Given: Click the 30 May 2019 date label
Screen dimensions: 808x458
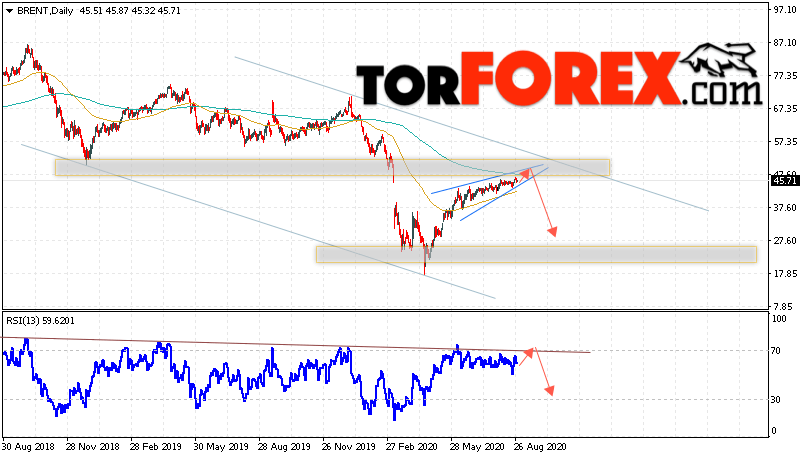Looking at the screenshot, I should pos(220,447).
